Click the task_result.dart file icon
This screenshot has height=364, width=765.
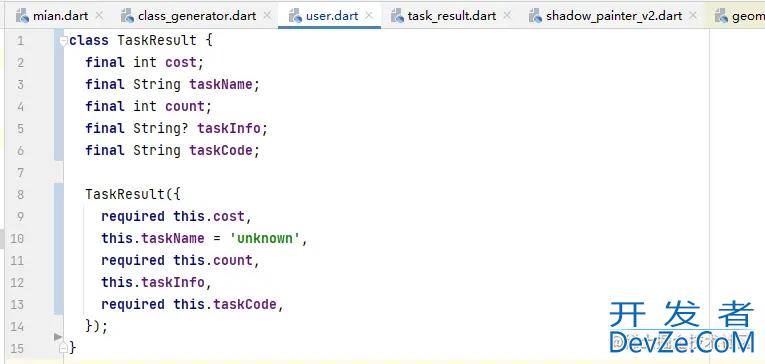click(397, 16)
